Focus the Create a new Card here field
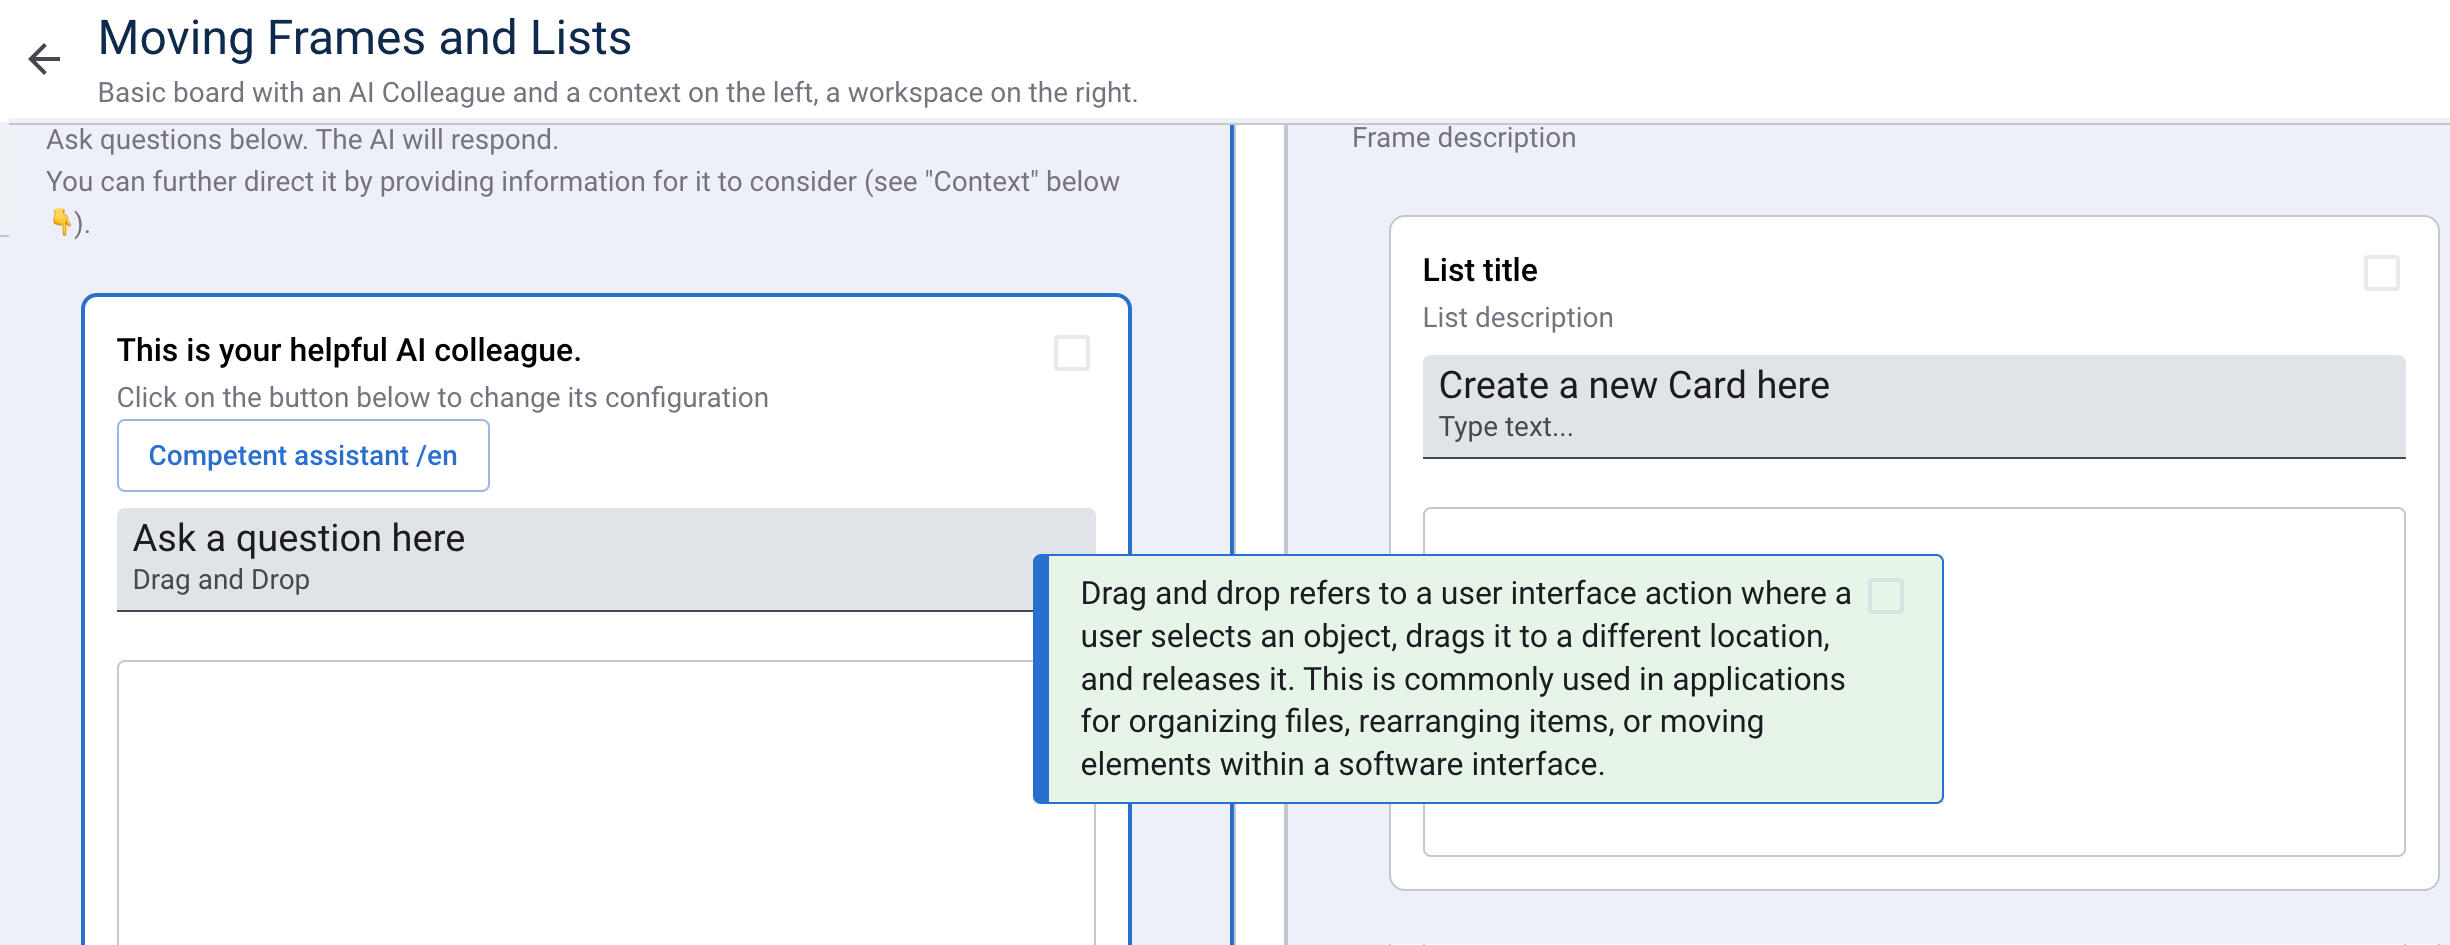 coord(1912,406)
